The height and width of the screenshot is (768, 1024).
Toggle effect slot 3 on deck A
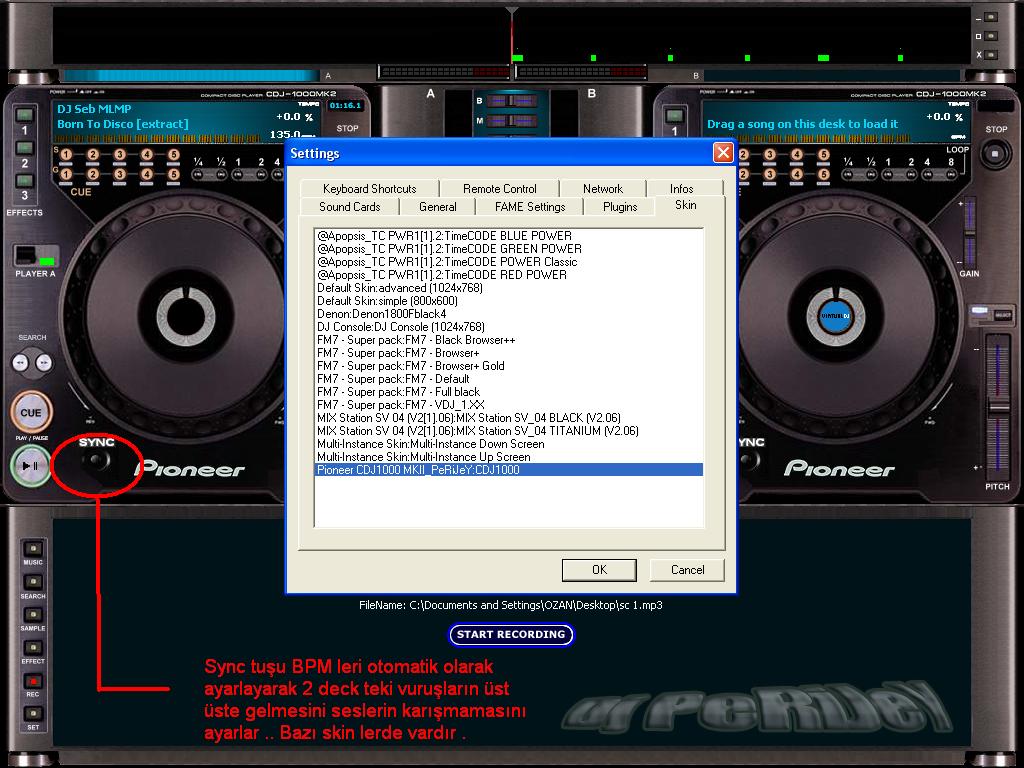(25, 180)
